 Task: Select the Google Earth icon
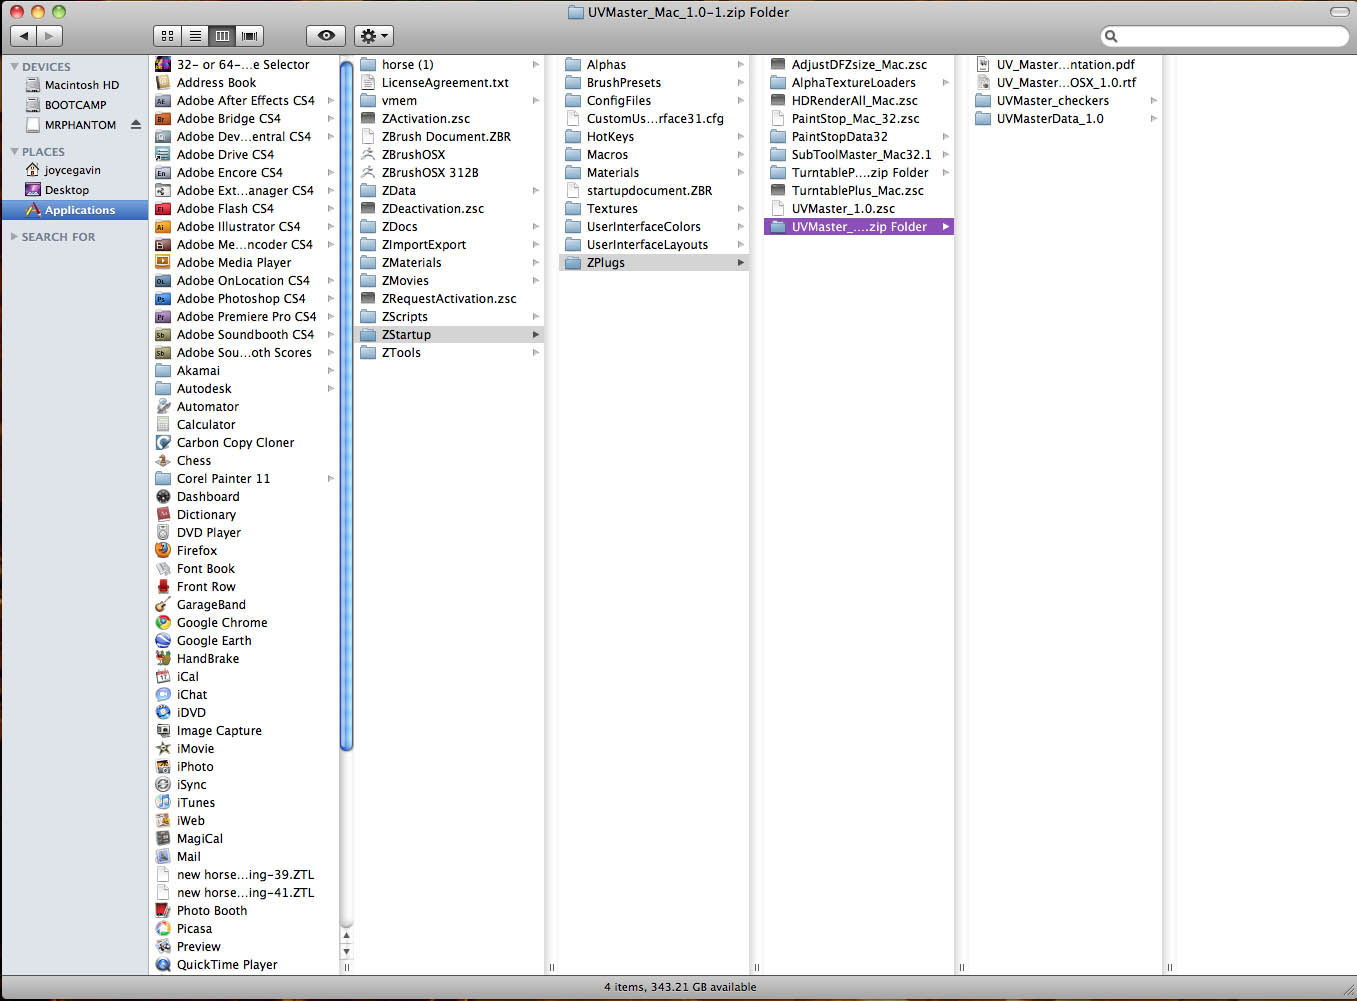tap(163, 641)
